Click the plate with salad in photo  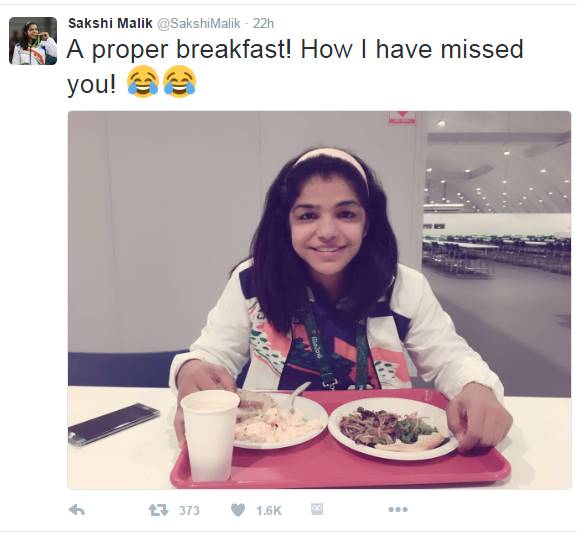tap(393, 428)
